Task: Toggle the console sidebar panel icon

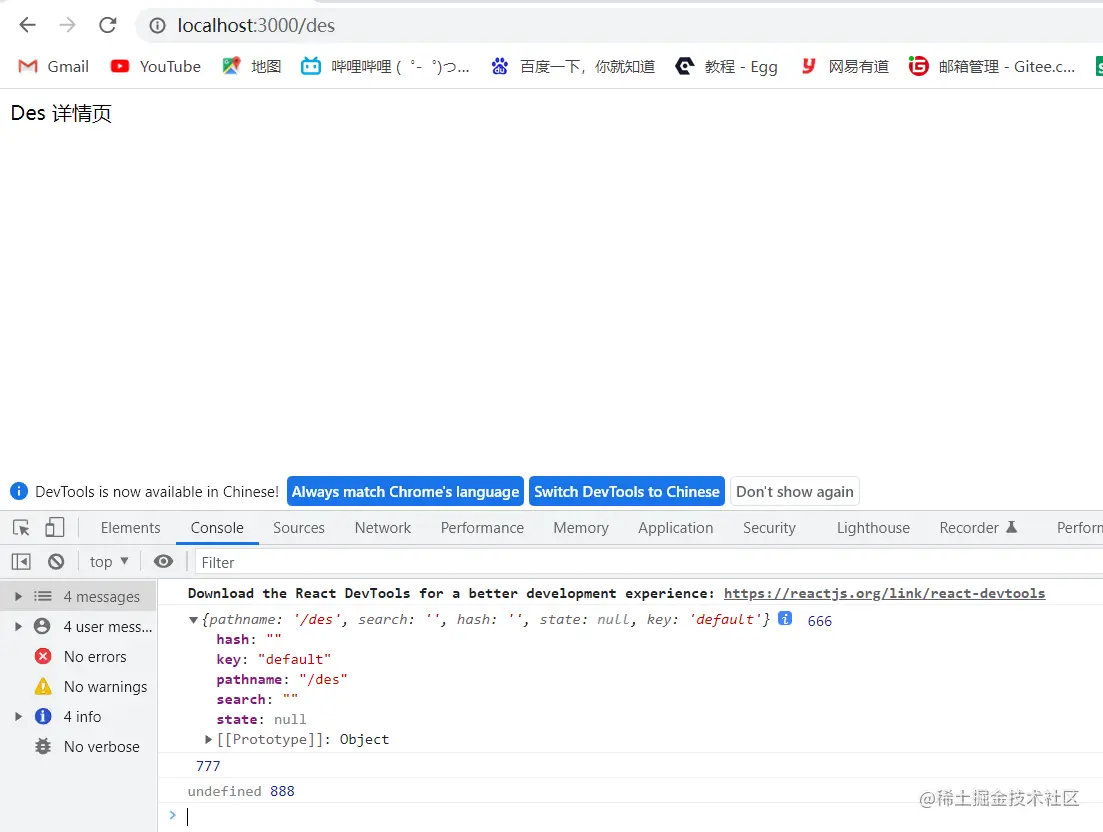Action: tap(21, 561)
